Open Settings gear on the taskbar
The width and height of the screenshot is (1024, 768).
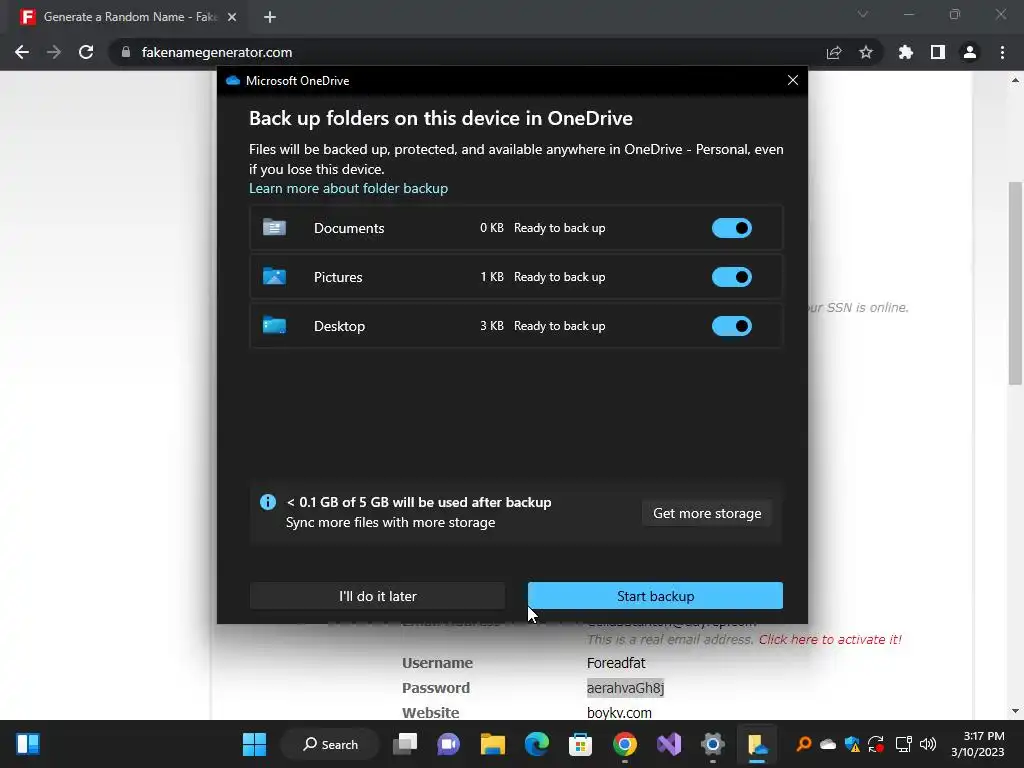pyautogui.click(x=712, y=744)
